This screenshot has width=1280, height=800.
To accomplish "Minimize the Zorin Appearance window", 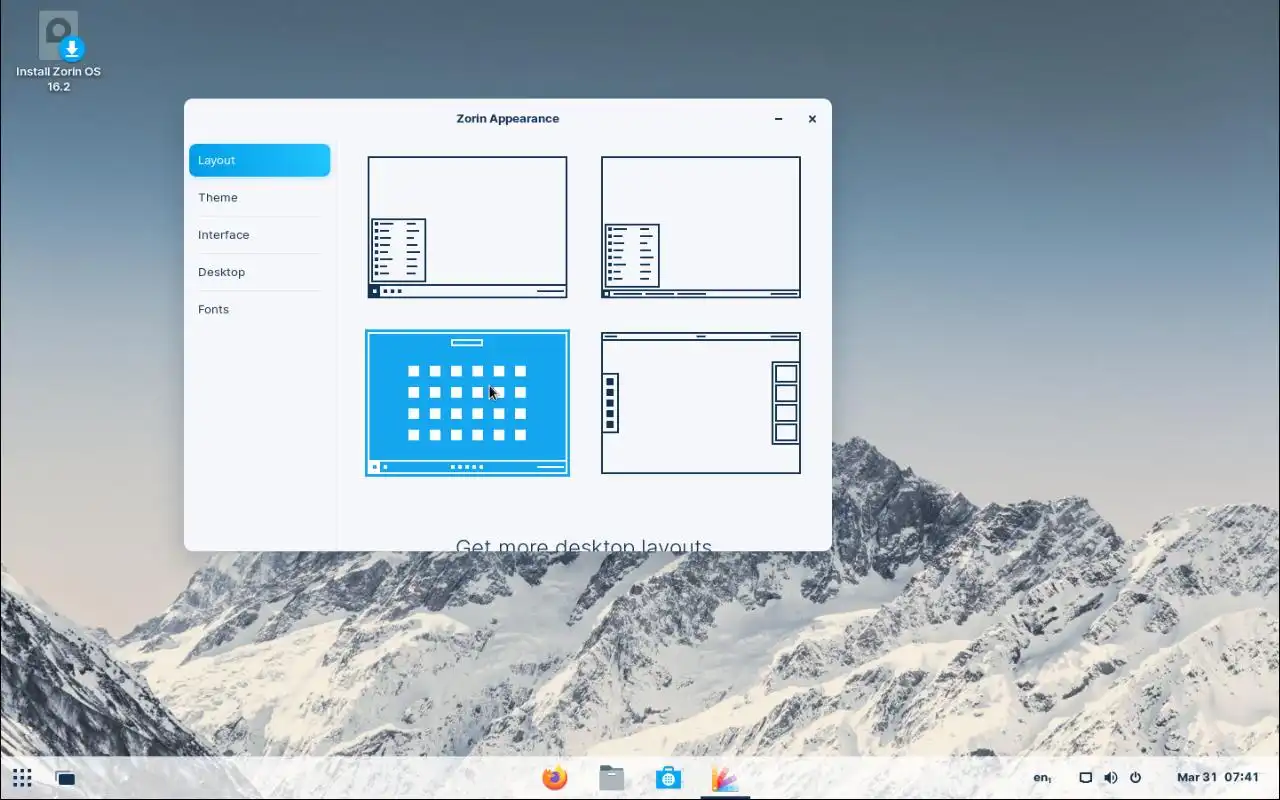I will coord(779,119).
